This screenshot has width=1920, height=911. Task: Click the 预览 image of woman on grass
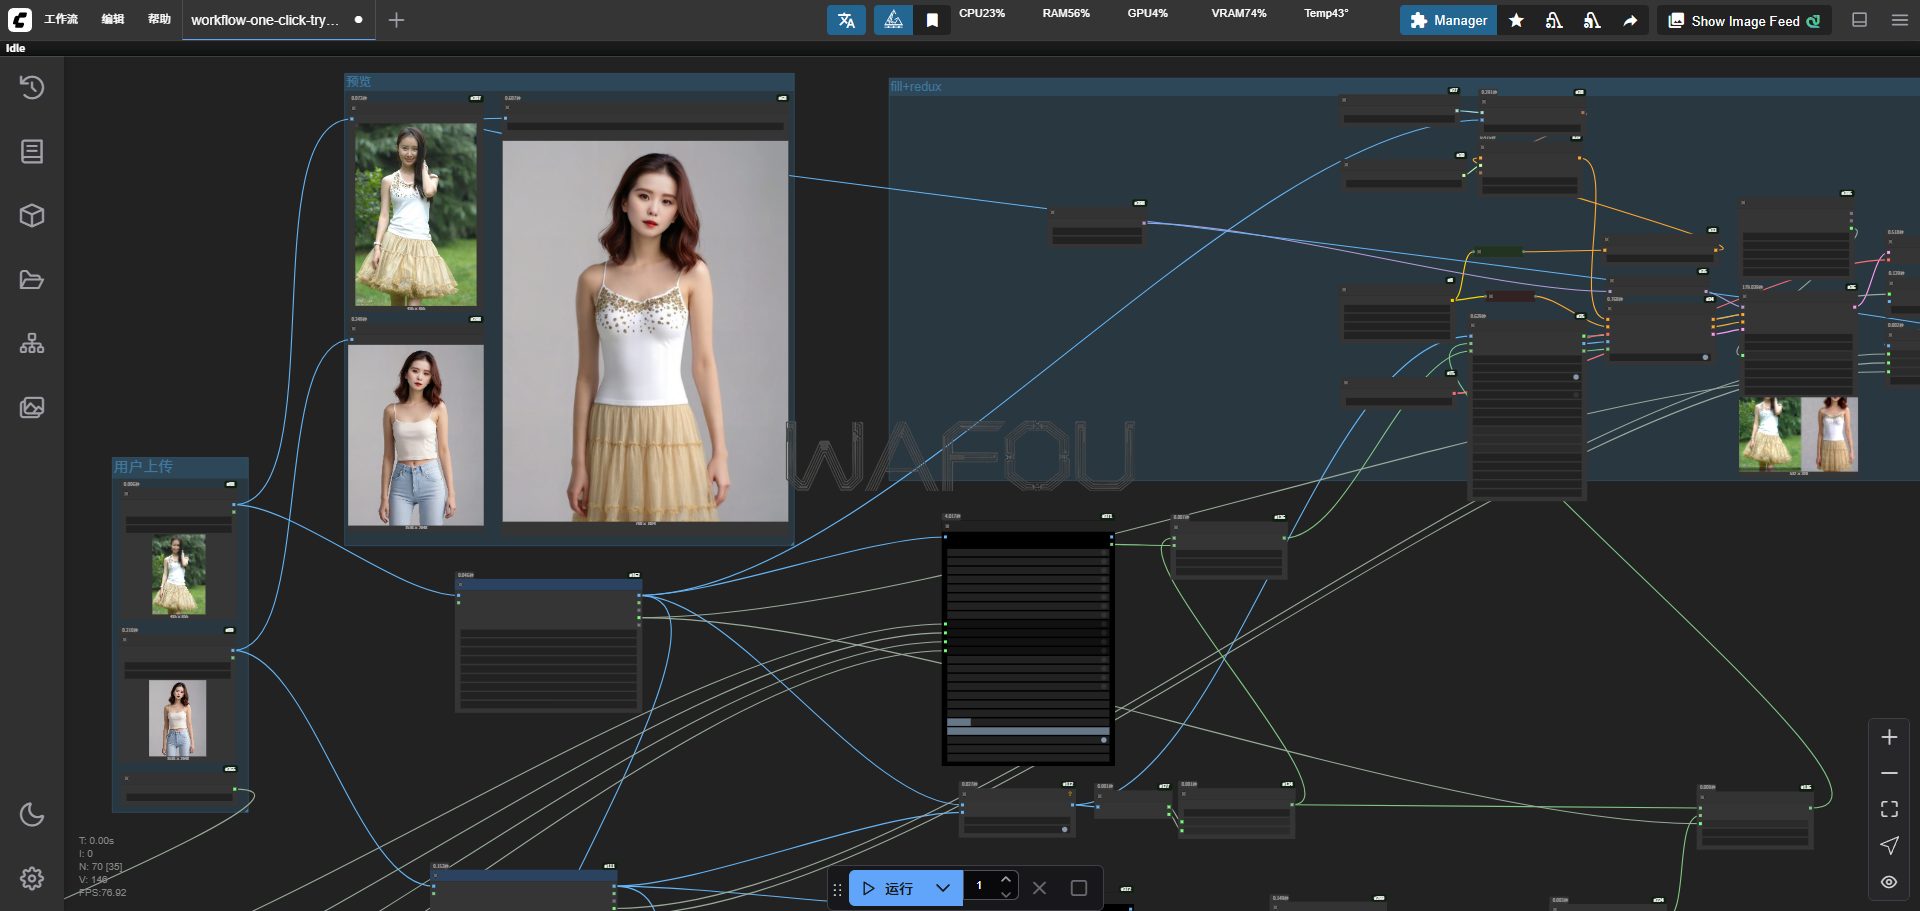tap(416, 214)
